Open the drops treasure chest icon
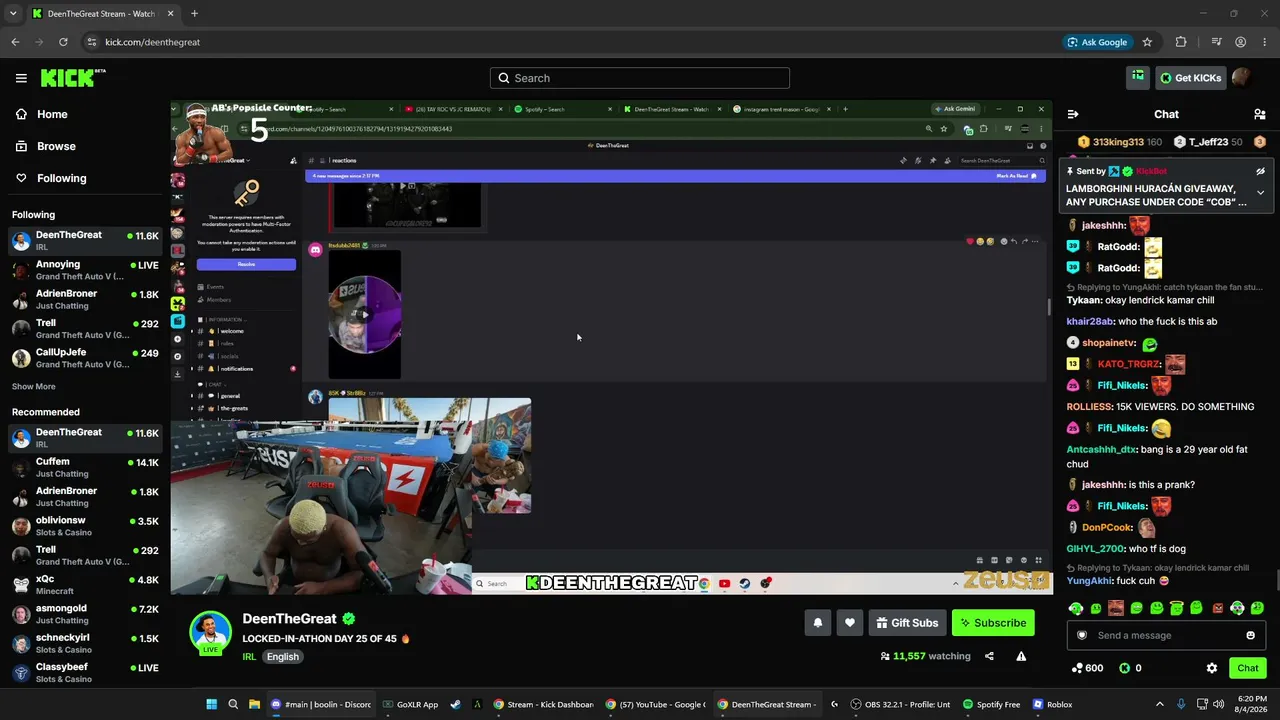 click(x=1138, y=77)
